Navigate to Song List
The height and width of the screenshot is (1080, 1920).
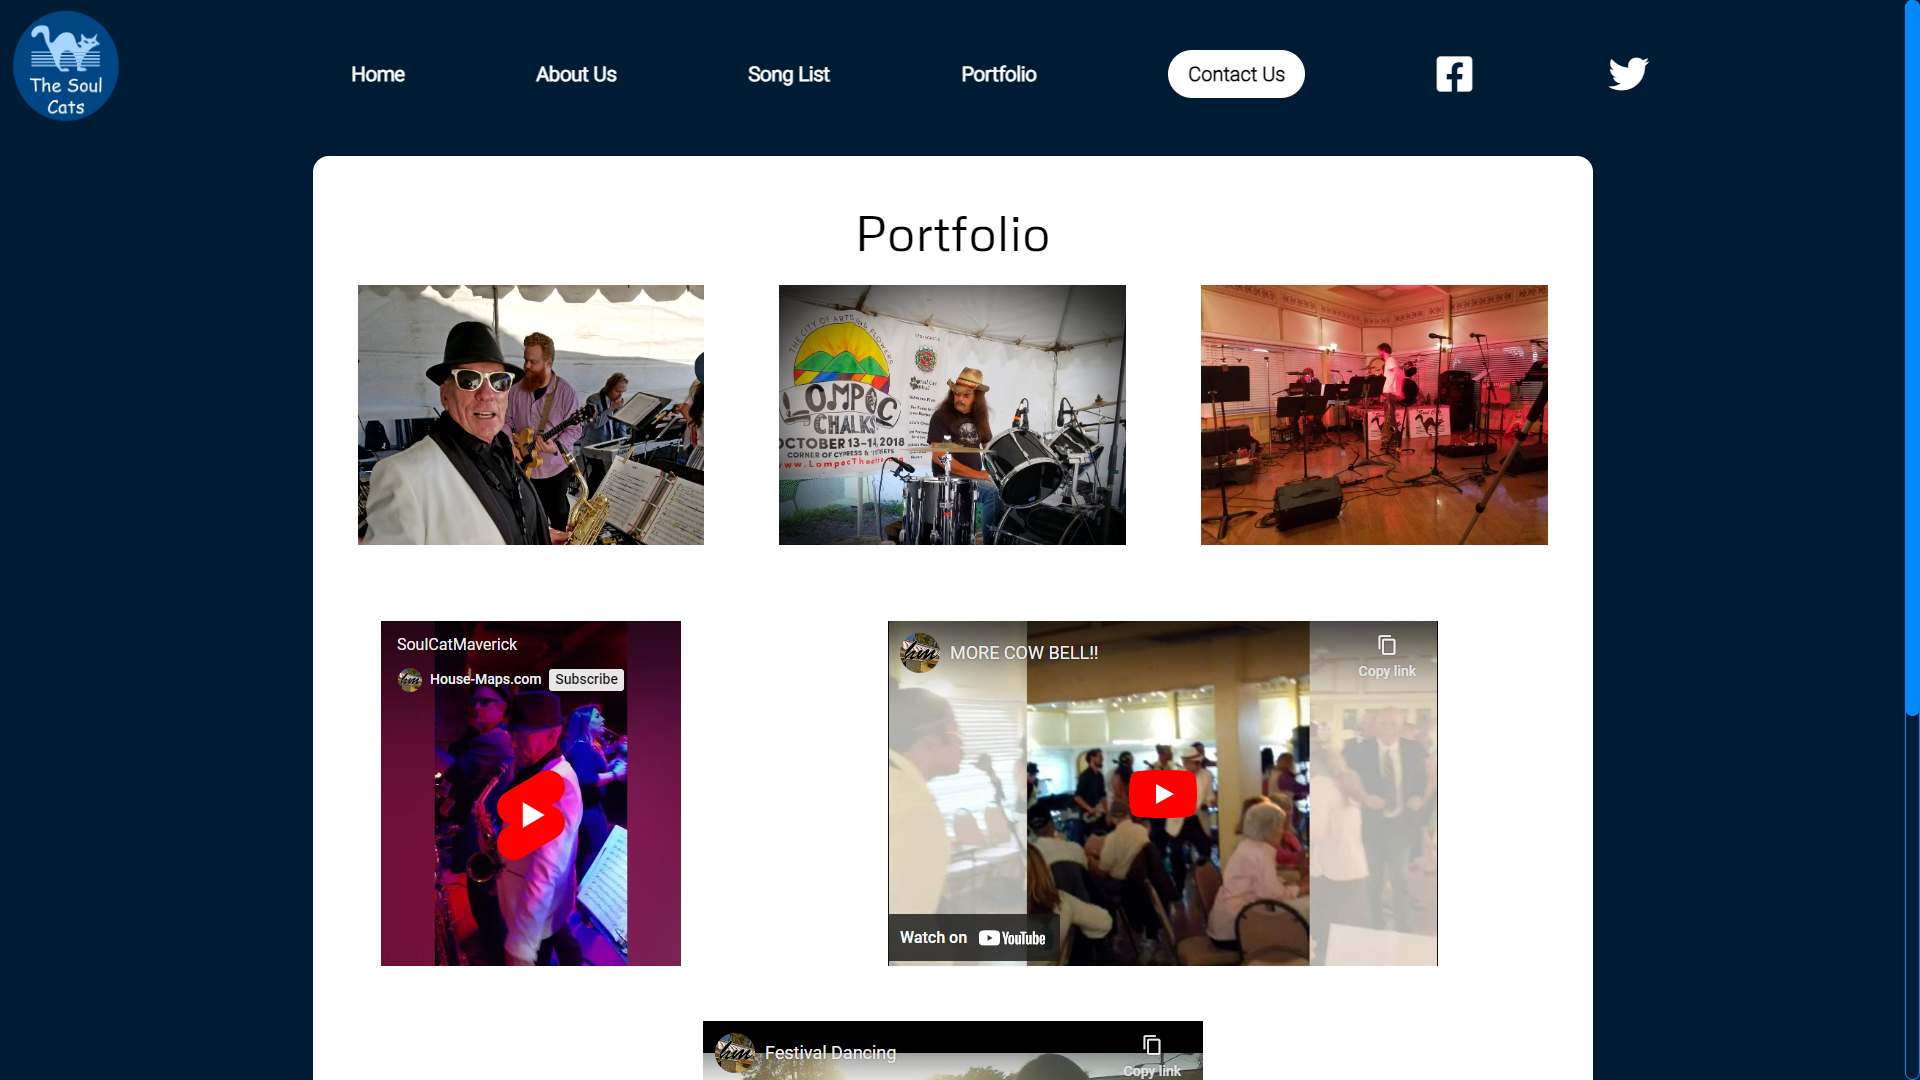789,74
